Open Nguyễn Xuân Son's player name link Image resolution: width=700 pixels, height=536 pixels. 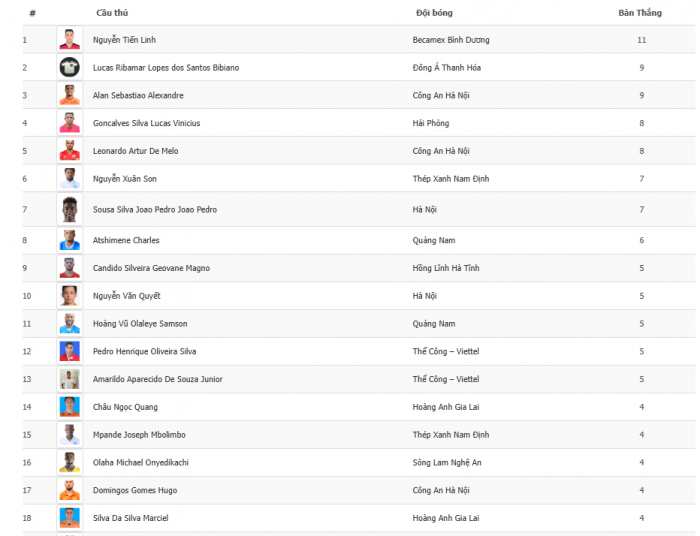coord(125,179)
